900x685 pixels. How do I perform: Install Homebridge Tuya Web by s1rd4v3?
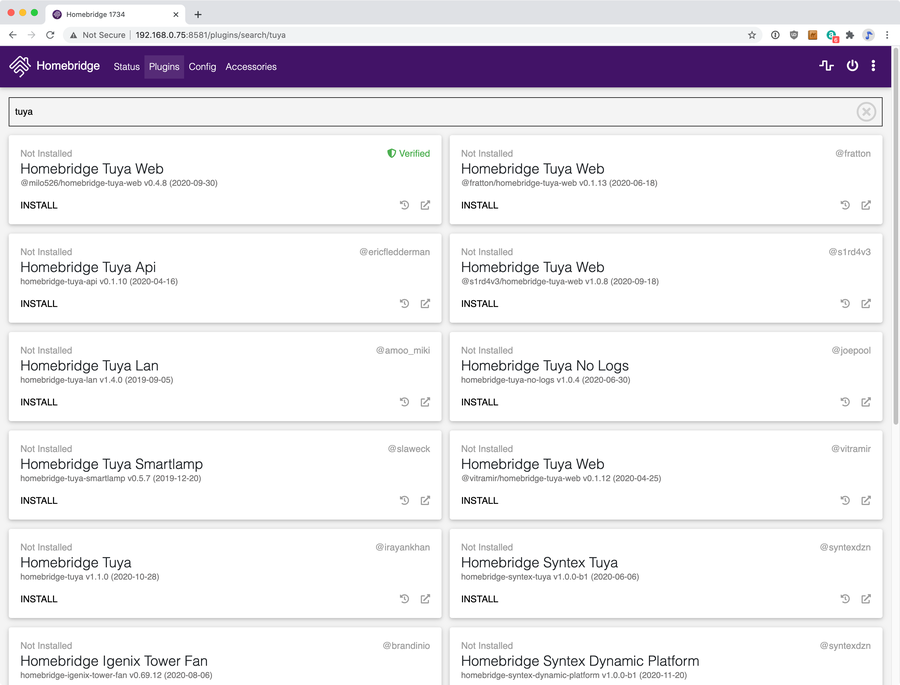[x=479, y=304]
